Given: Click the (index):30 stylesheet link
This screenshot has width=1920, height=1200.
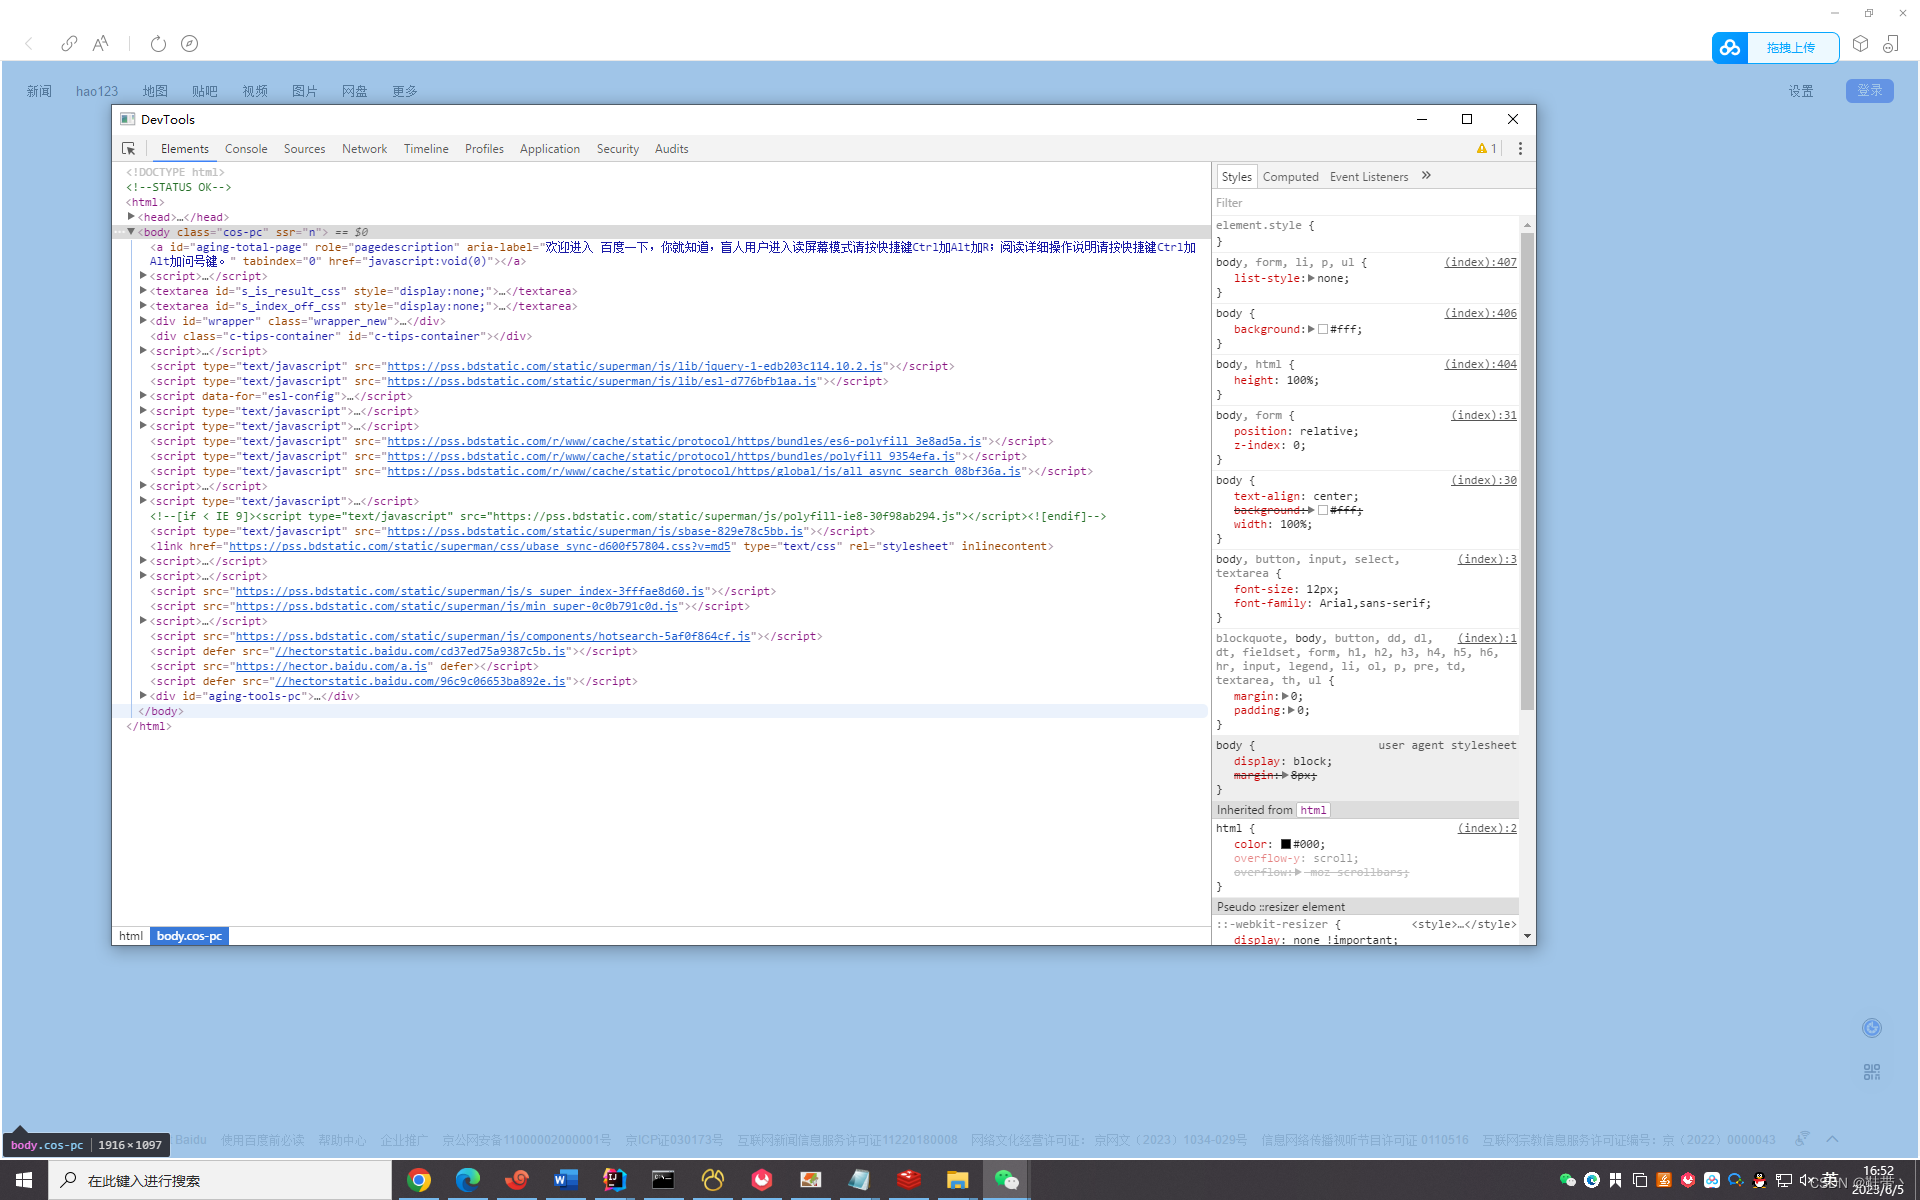Looking at the screenshot, I should (x=1484, y=480).
